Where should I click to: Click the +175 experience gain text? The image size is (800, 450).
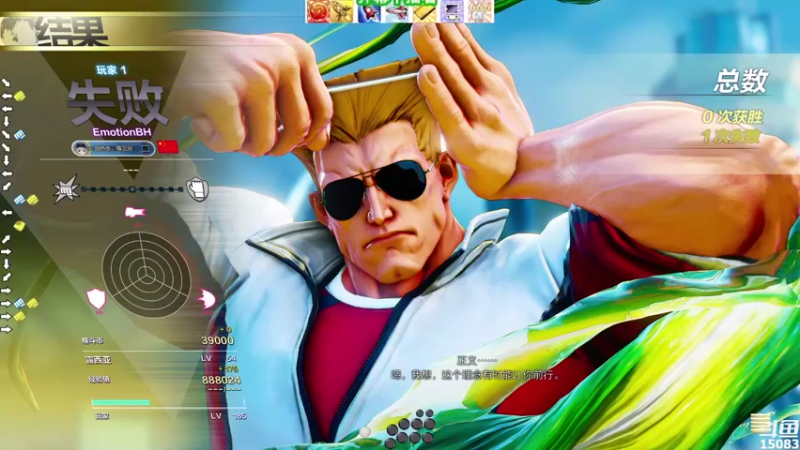tap(228, 369)
